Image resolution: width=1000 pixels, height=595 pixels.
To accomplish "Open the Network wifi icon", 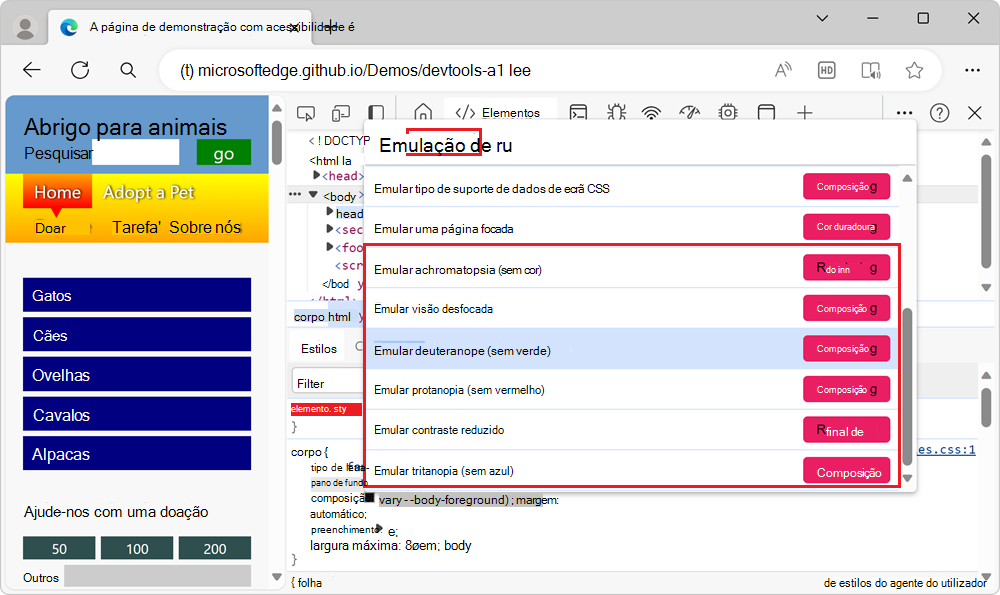I will pos(651,114).
